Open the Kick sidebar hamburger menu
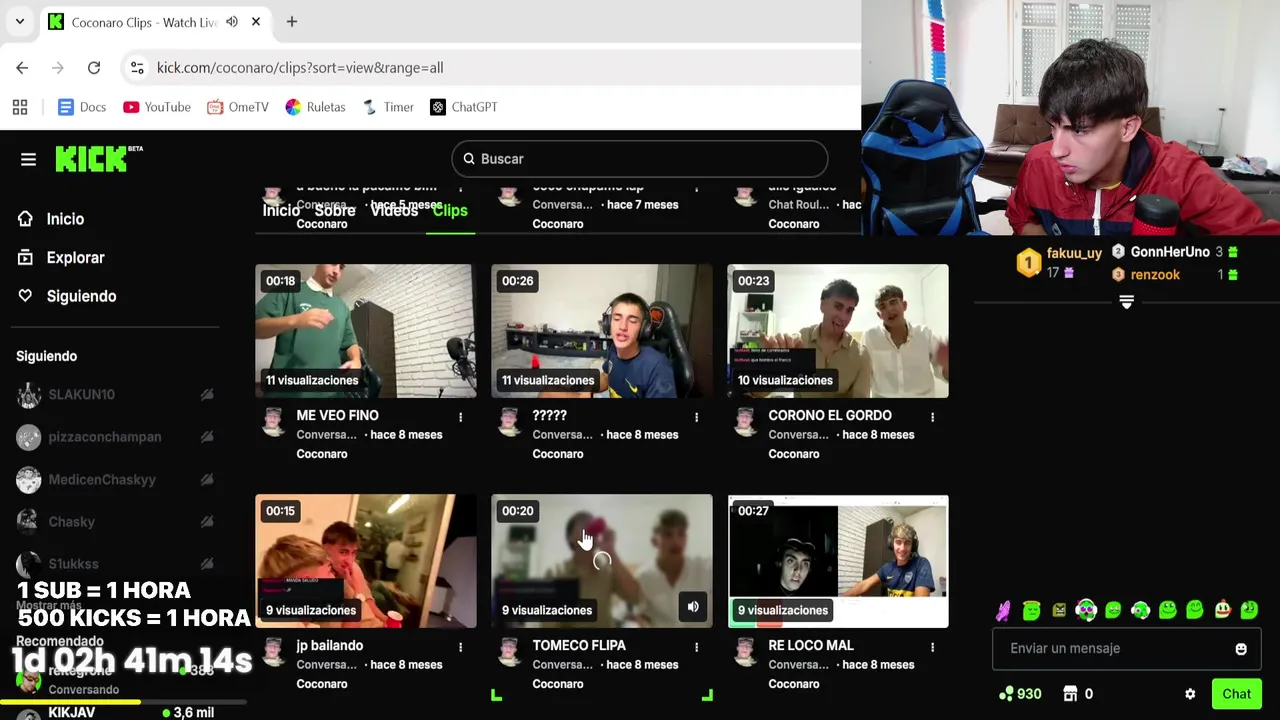This screenshot has height=720, width=1280. (x=28, y=159)
